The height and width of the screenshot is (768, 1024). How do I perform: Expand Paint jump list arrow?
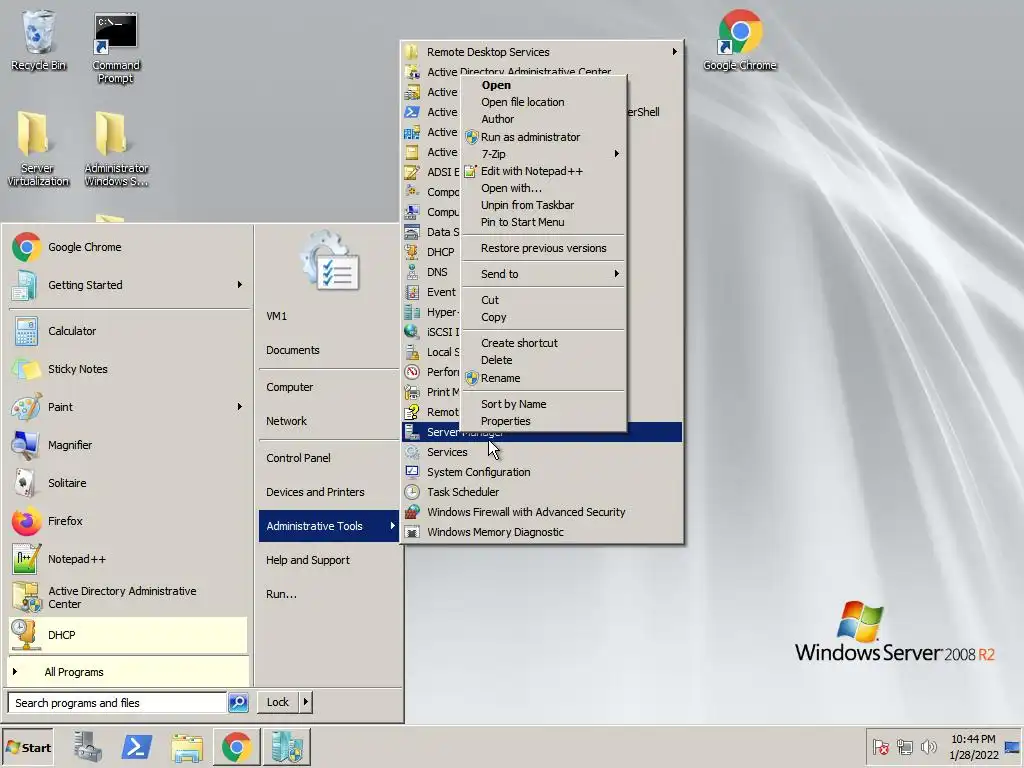coord(240,407)
